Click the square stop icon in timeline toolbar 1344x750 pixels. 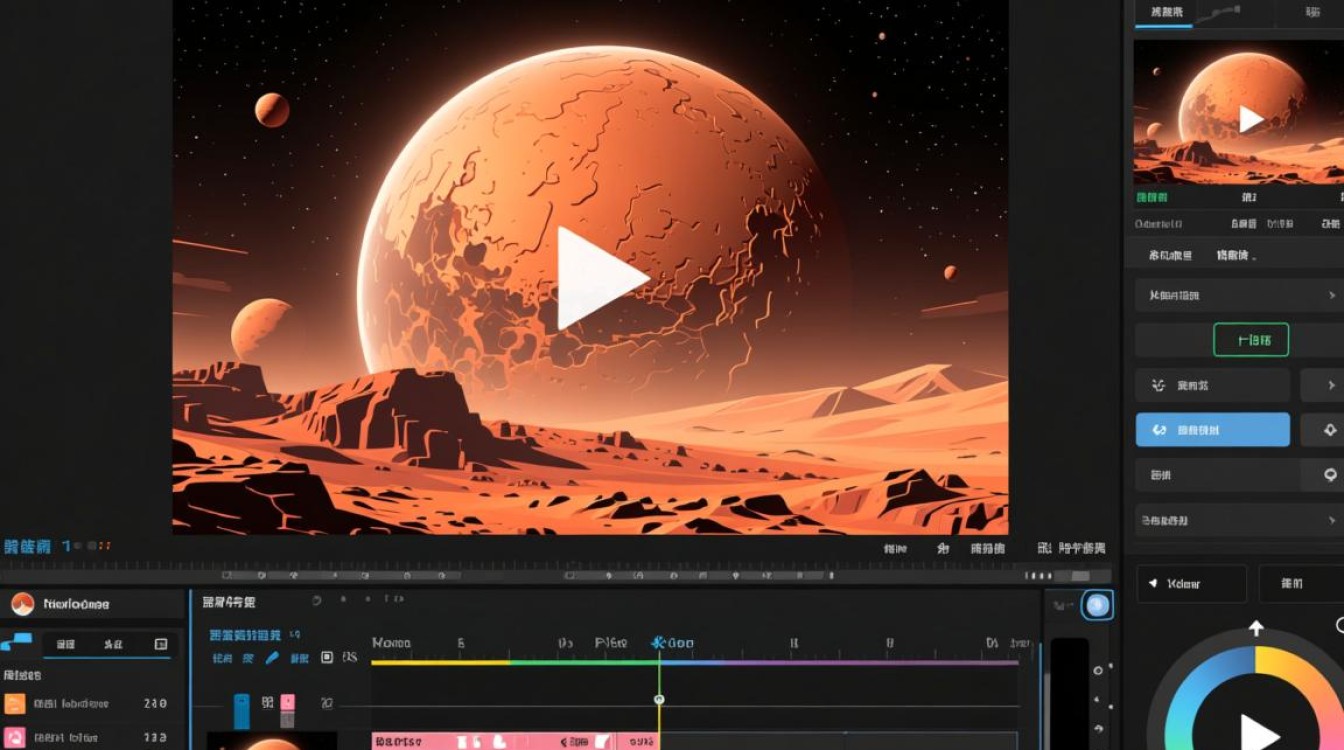pyautogui.click(x=326, y=658)
